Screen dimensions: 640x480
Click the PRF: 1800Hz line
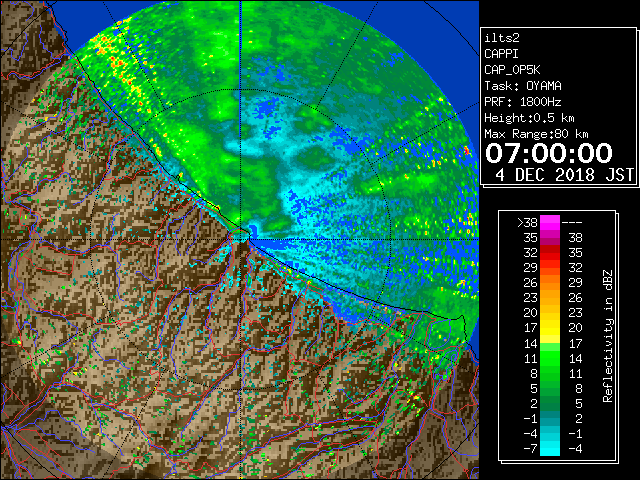click(523, 102)
